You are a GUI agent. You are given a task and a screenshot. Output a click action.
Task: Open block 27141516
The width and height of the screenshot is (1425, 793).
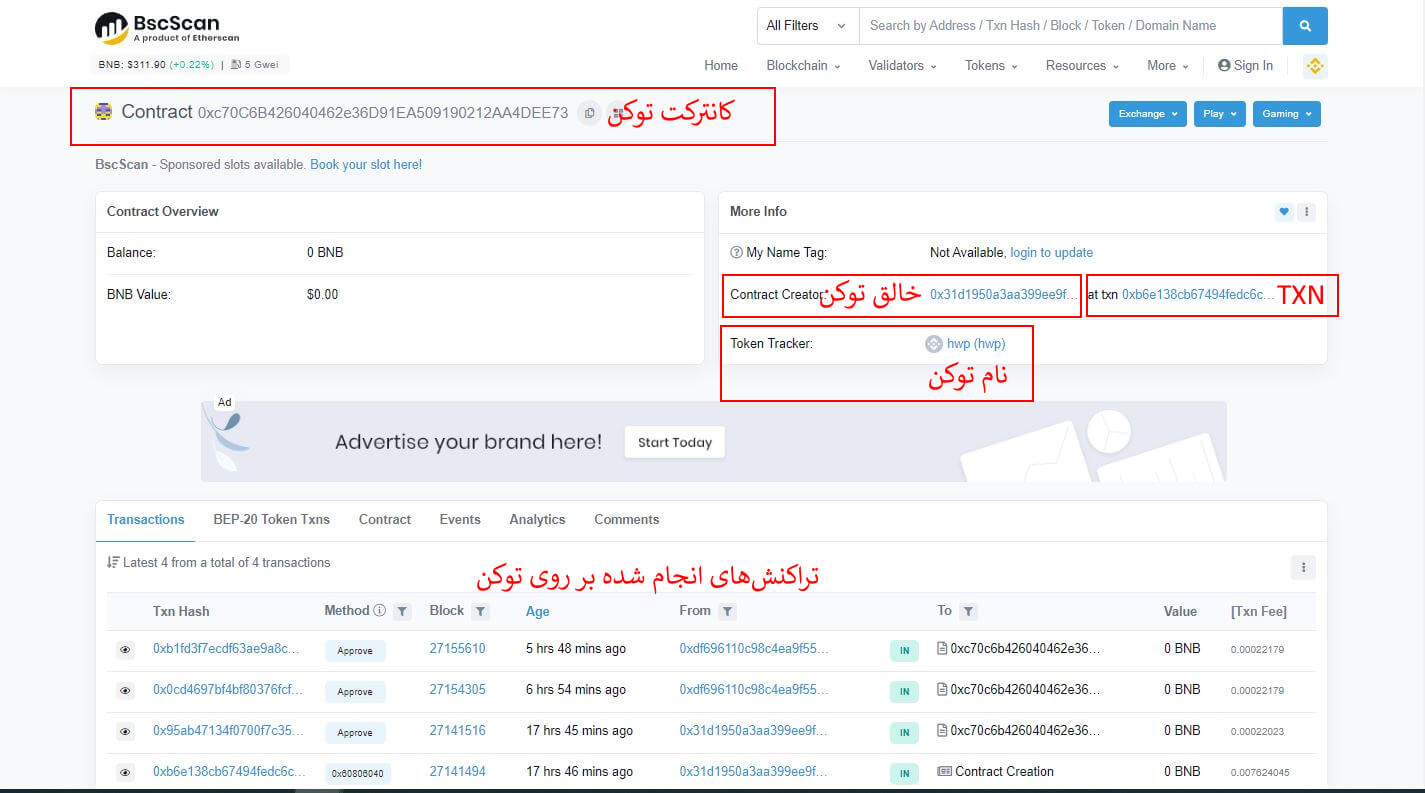point(457,731)
